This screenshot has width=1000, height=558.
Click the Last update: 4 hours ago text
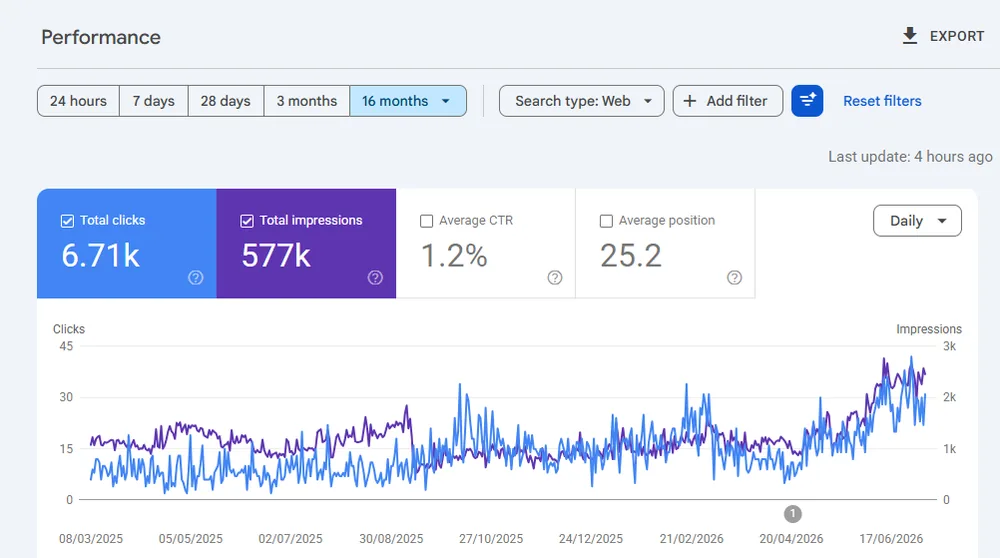(x=910, y=157)
